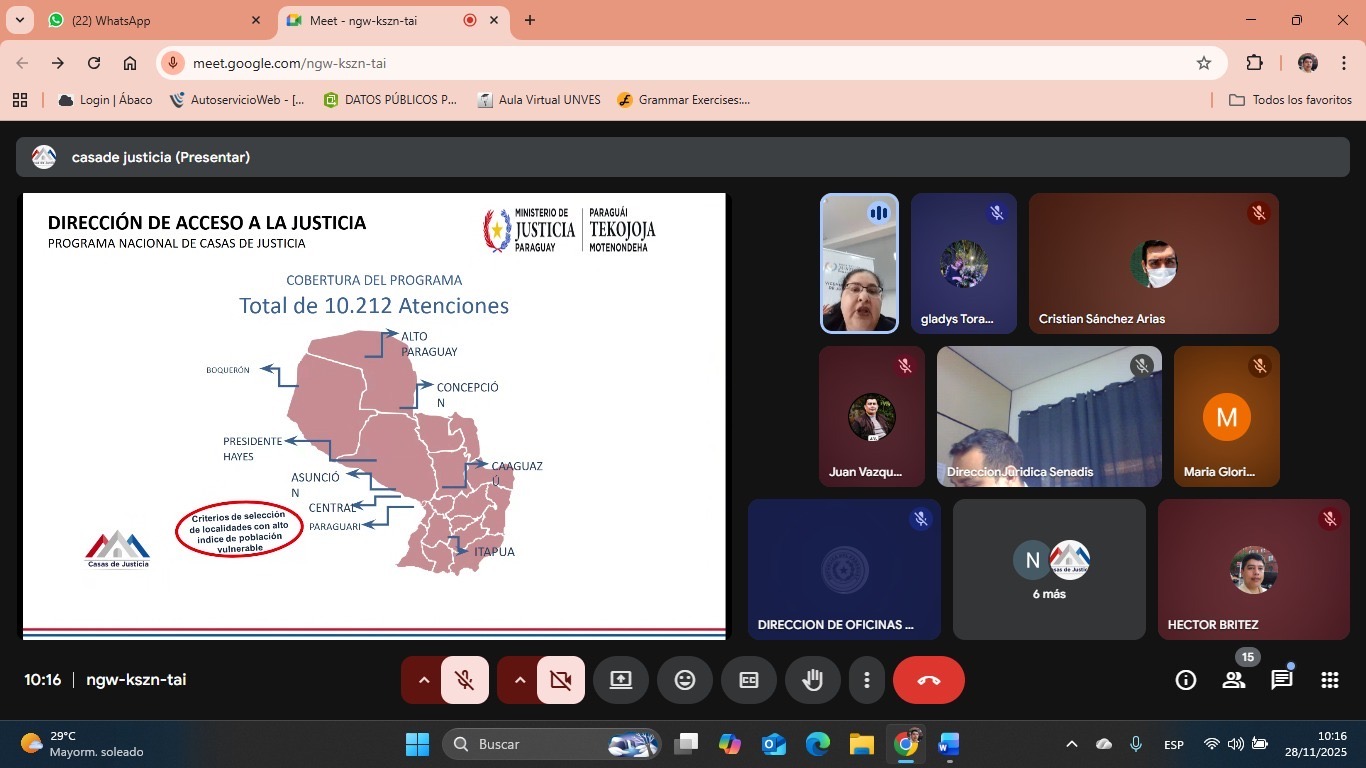This screenshot has width=1366, height=768.
Task: Open the emoji reactions button
Action: coord(684,680)
